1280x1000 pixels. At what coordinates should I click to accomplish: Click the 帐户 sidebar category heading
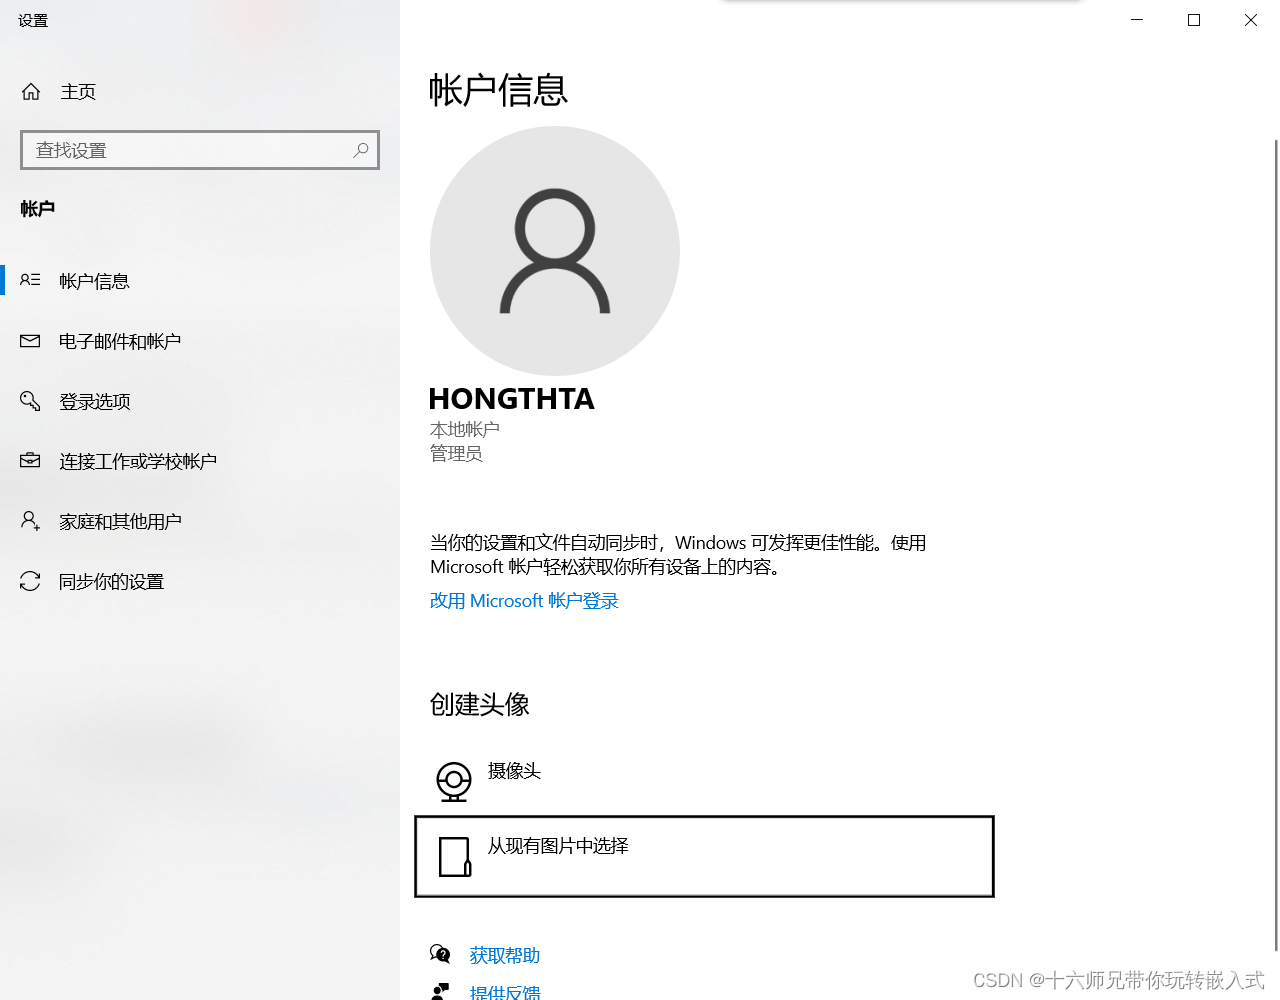(x=38, y=208)
